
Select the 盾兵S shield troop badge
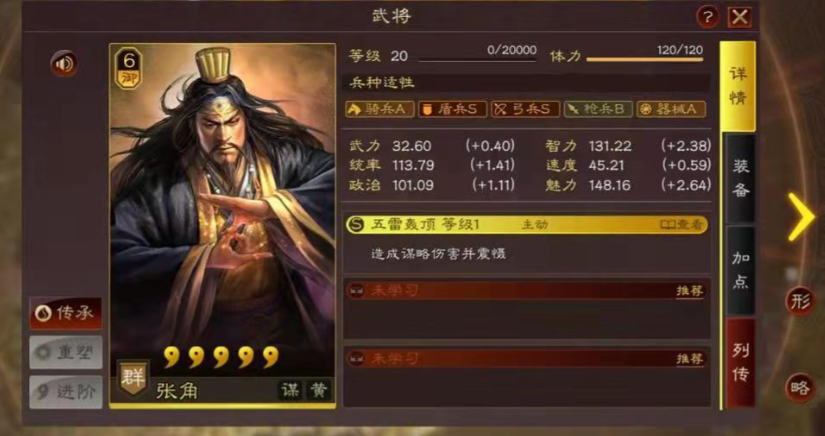click(x=452, y=109)
